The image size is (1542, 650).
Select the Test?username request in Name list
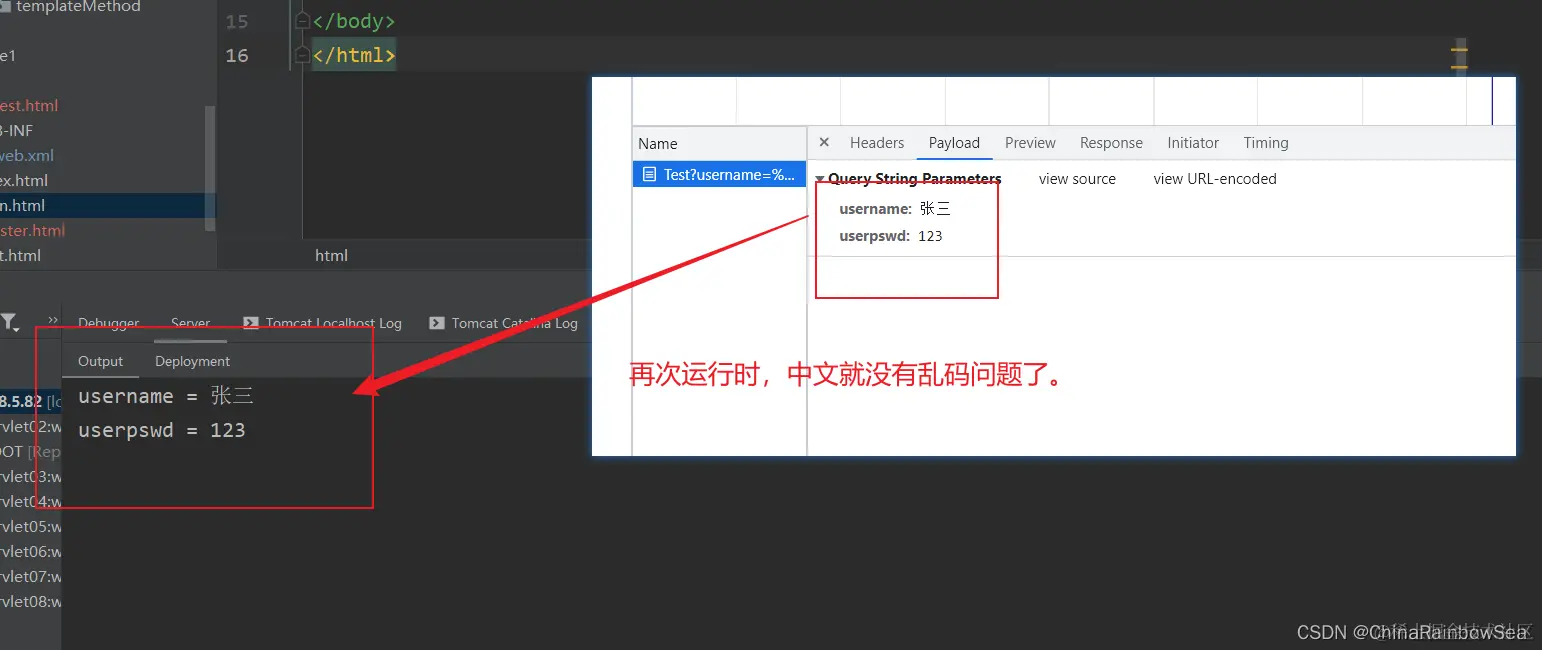coord(725,174)
